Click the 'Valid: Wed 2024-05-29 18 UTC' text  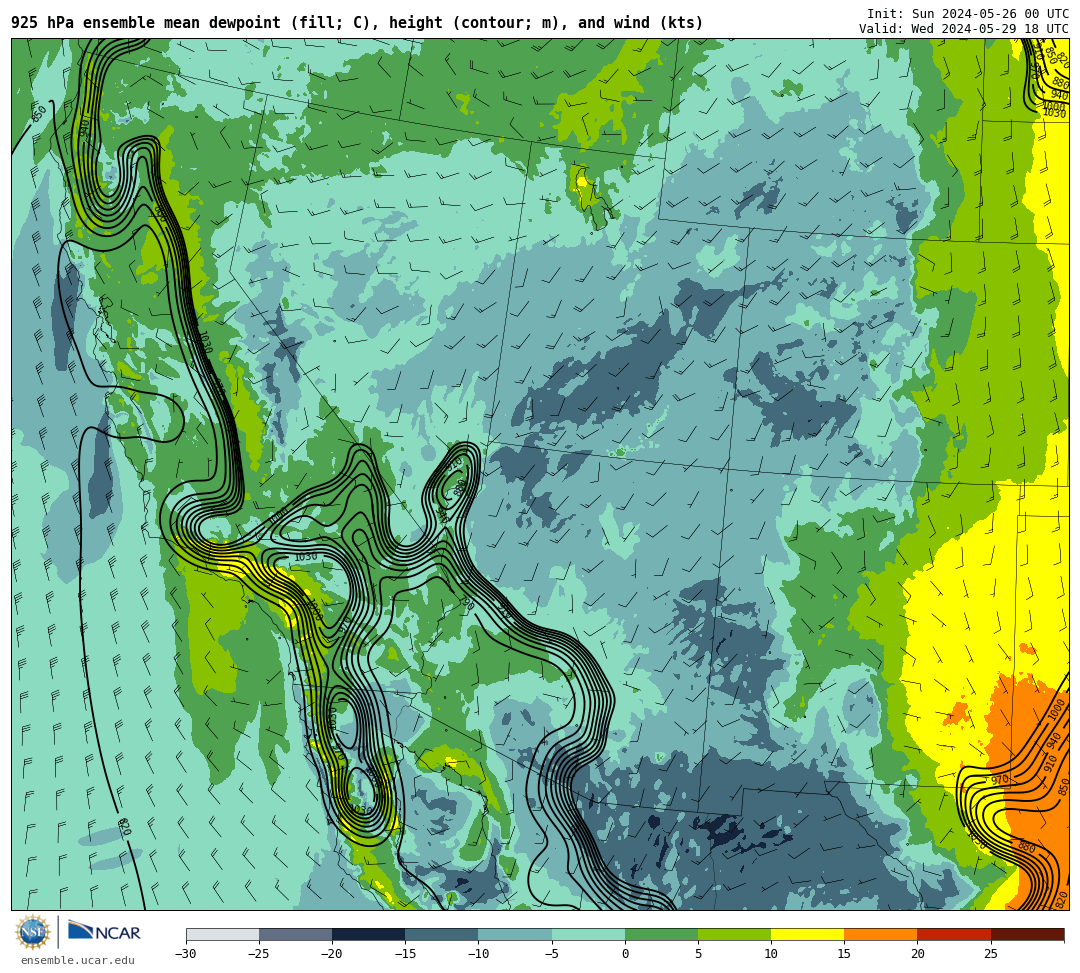[x=964, y=29]
